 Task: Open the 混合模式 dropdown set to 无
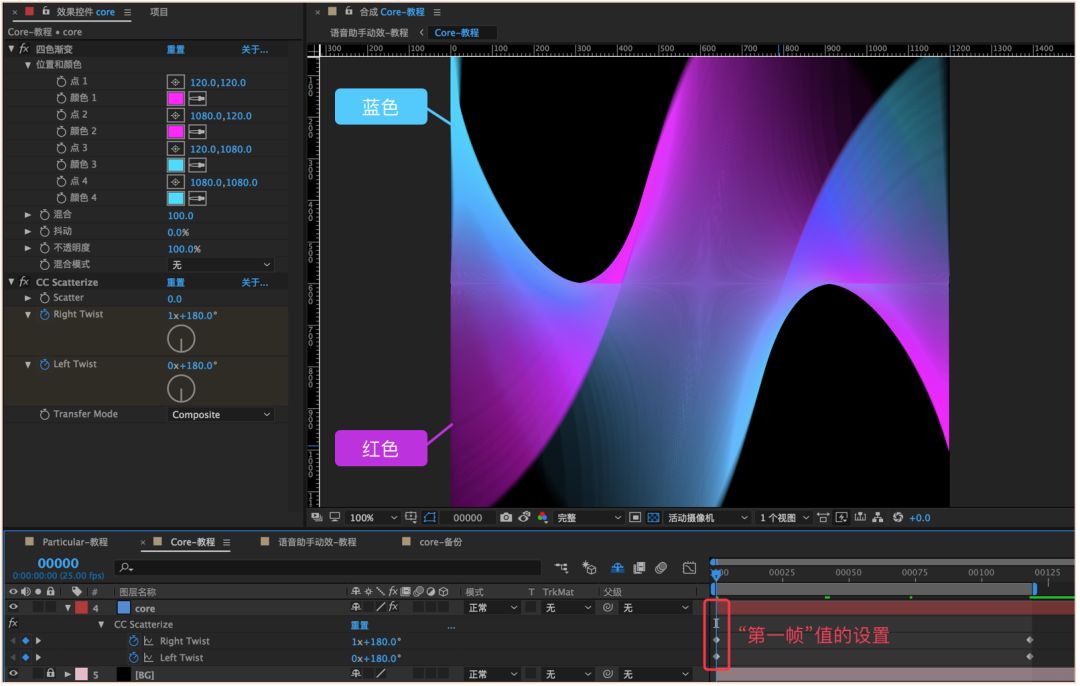coord(220,265)
